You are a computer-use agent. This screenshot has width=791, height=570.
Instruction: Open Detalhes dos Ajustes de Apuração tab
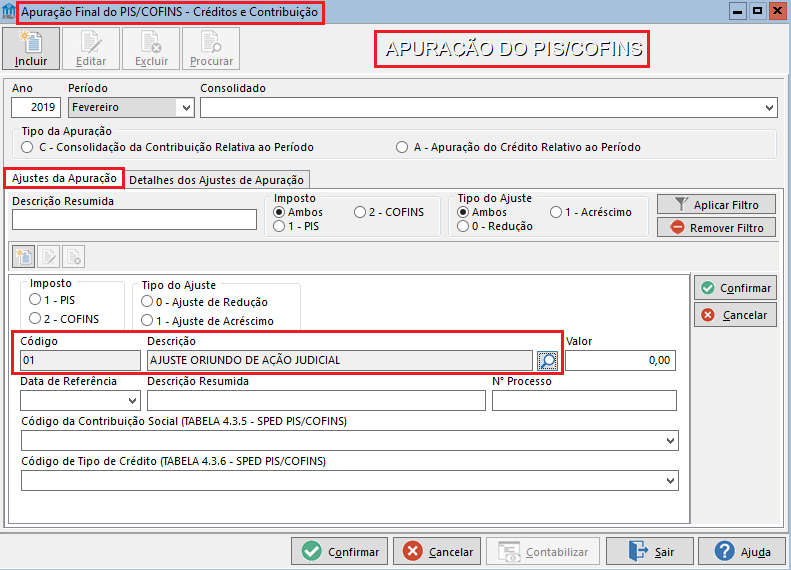click(x=216, y=180)
